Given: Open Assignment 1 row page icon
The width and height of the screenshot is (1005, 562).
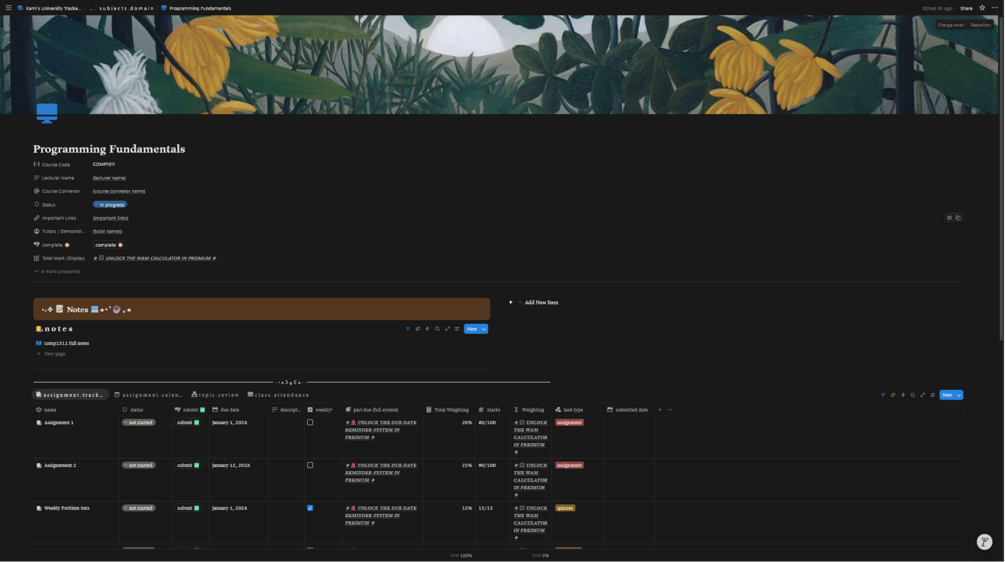Looking at the screenshot, I should (39, 423).
